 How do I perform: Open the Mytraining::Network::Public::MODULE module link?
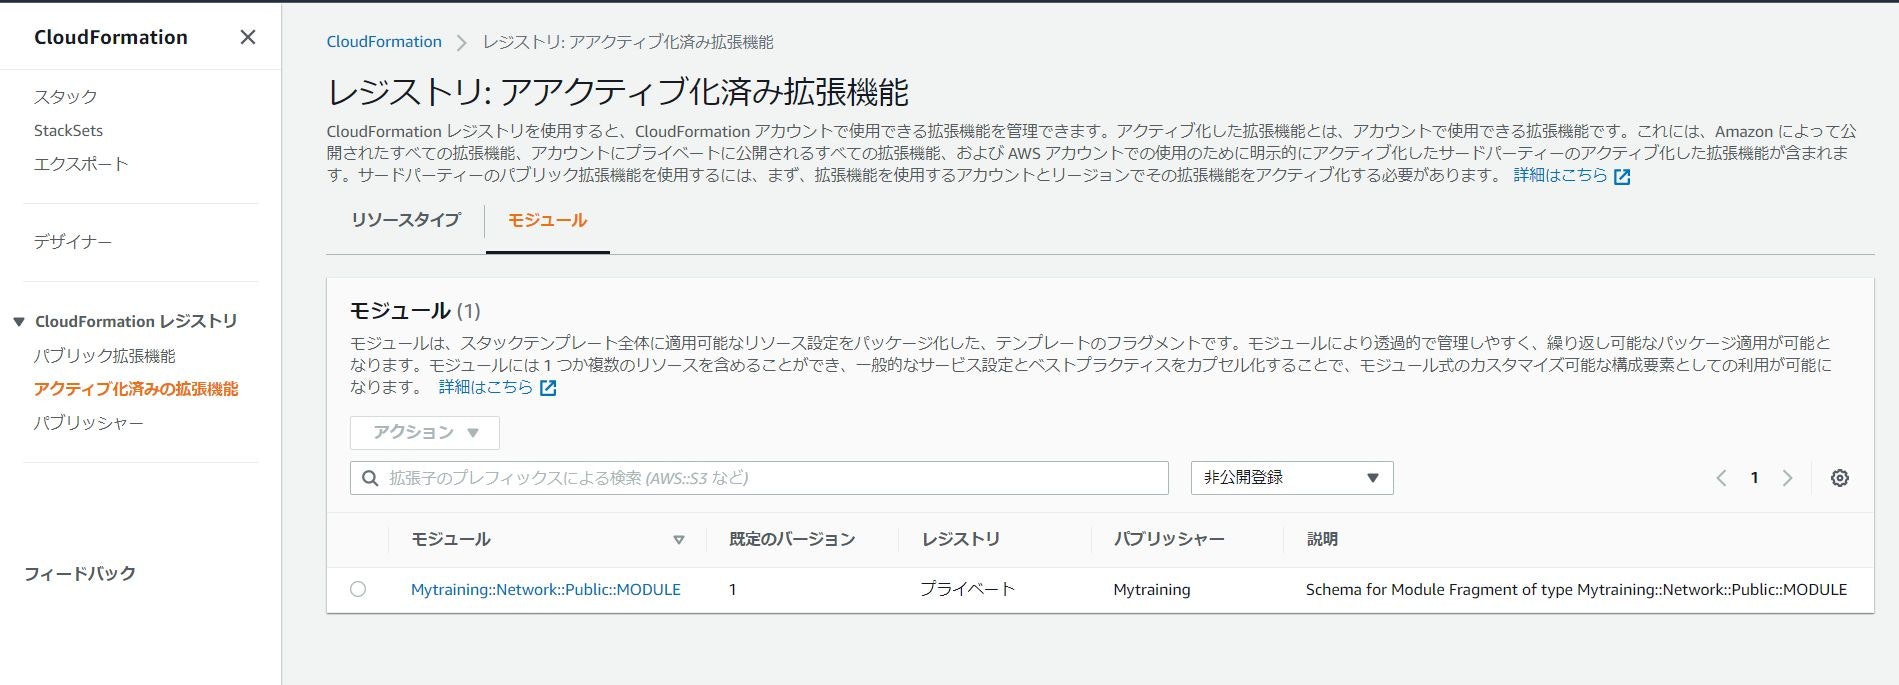point(546,590)
